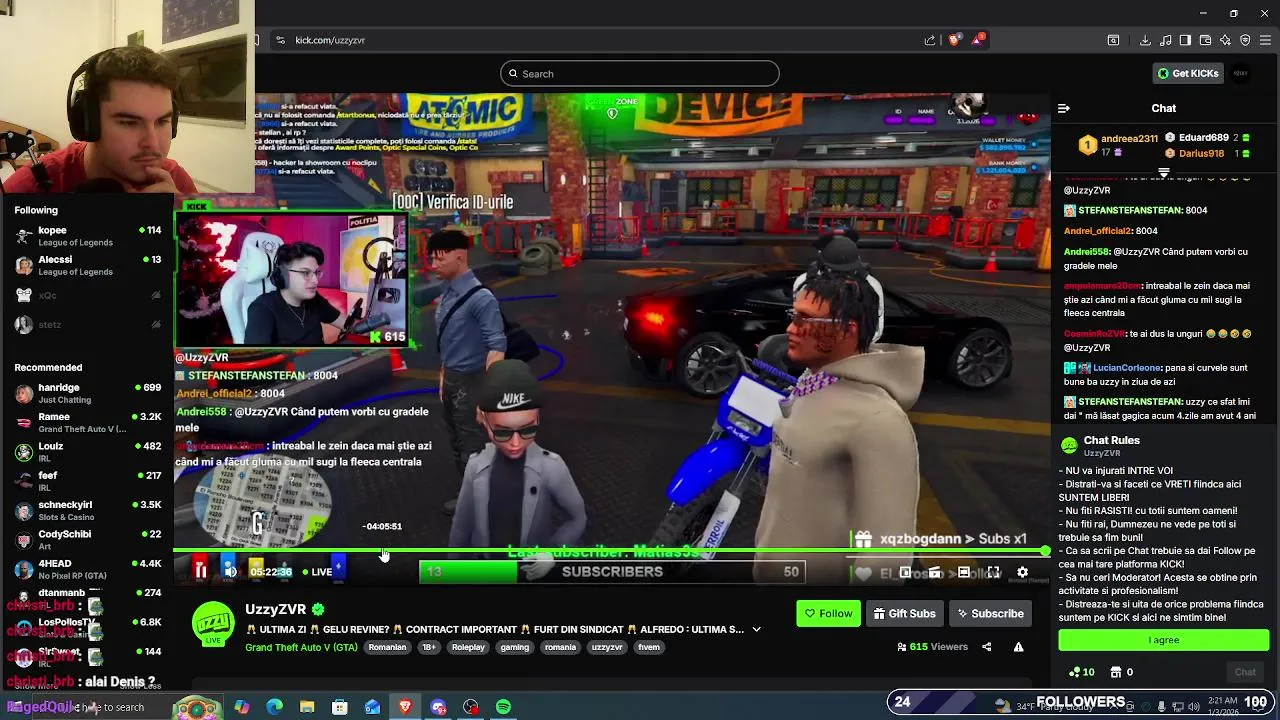
Task: Click the disabled Chat send button
Action: (1245, 672)
